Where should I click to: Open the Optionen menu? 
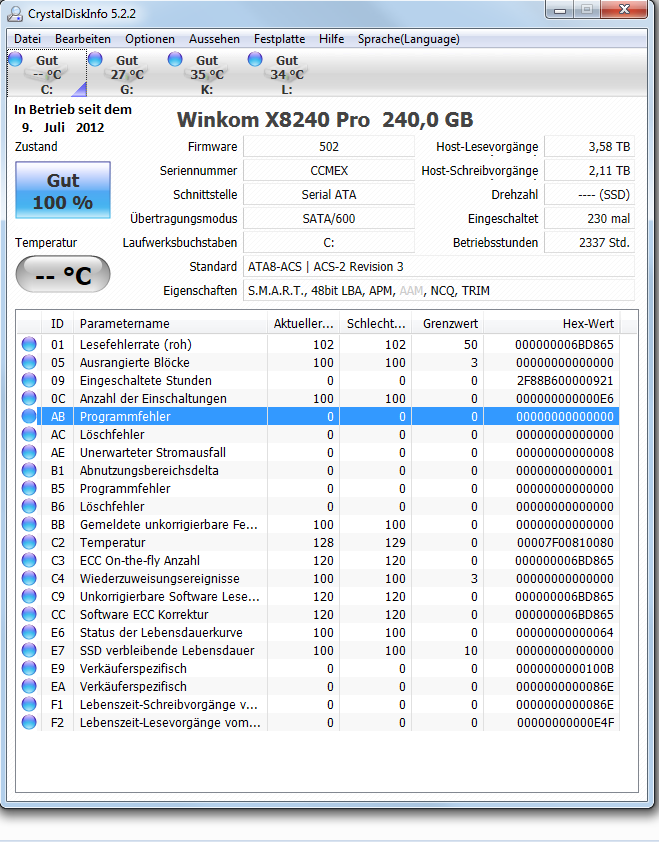(150, 39)
